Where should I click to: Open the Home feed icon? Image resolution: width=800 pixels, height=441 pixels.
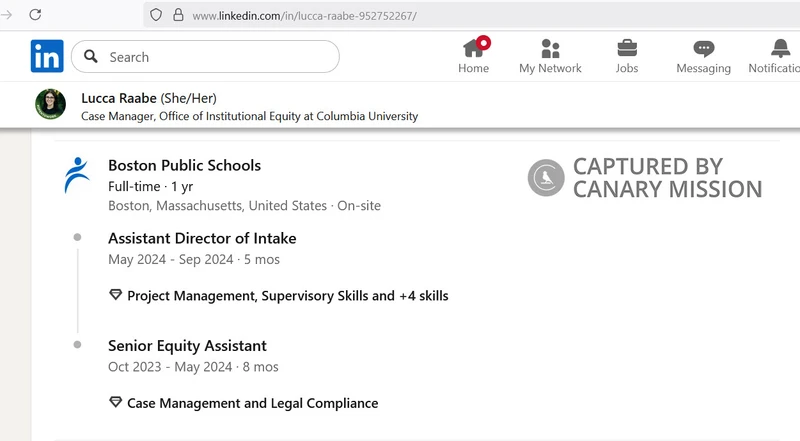[x=474, y=49]
